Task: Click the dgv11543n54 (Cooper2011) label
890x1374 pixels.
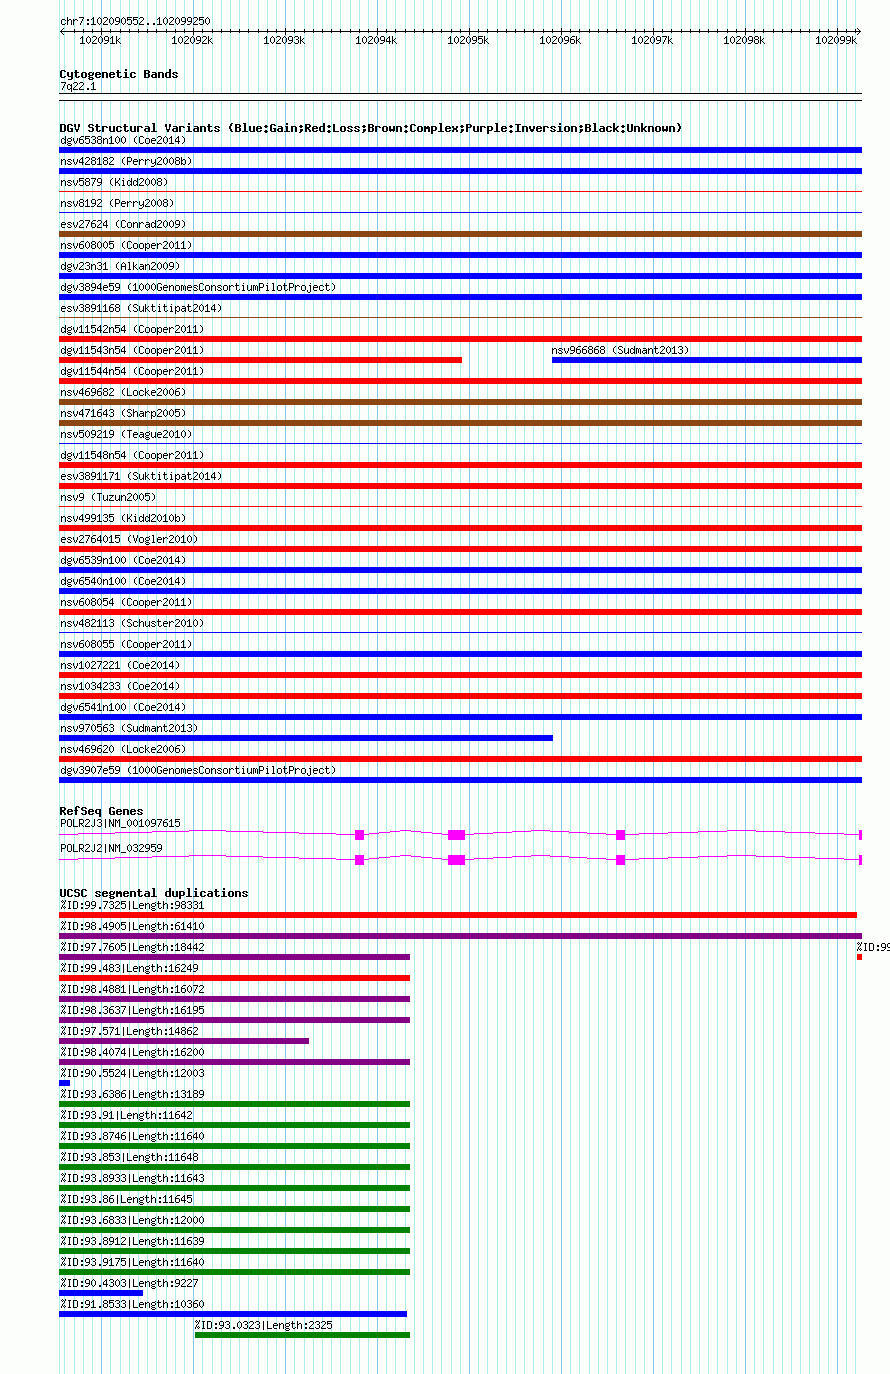Action: [132, 350]
